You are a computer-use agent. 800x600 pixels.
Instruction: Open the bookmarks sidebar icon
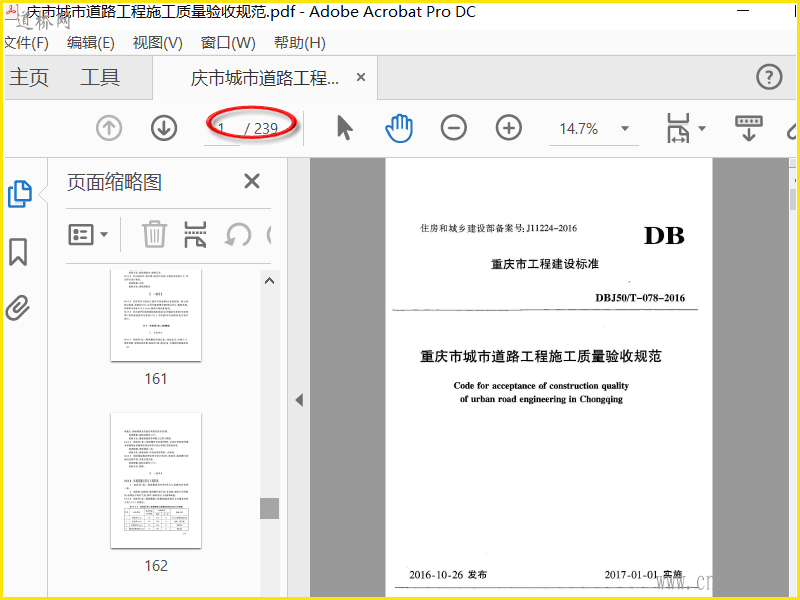point(18,252)
